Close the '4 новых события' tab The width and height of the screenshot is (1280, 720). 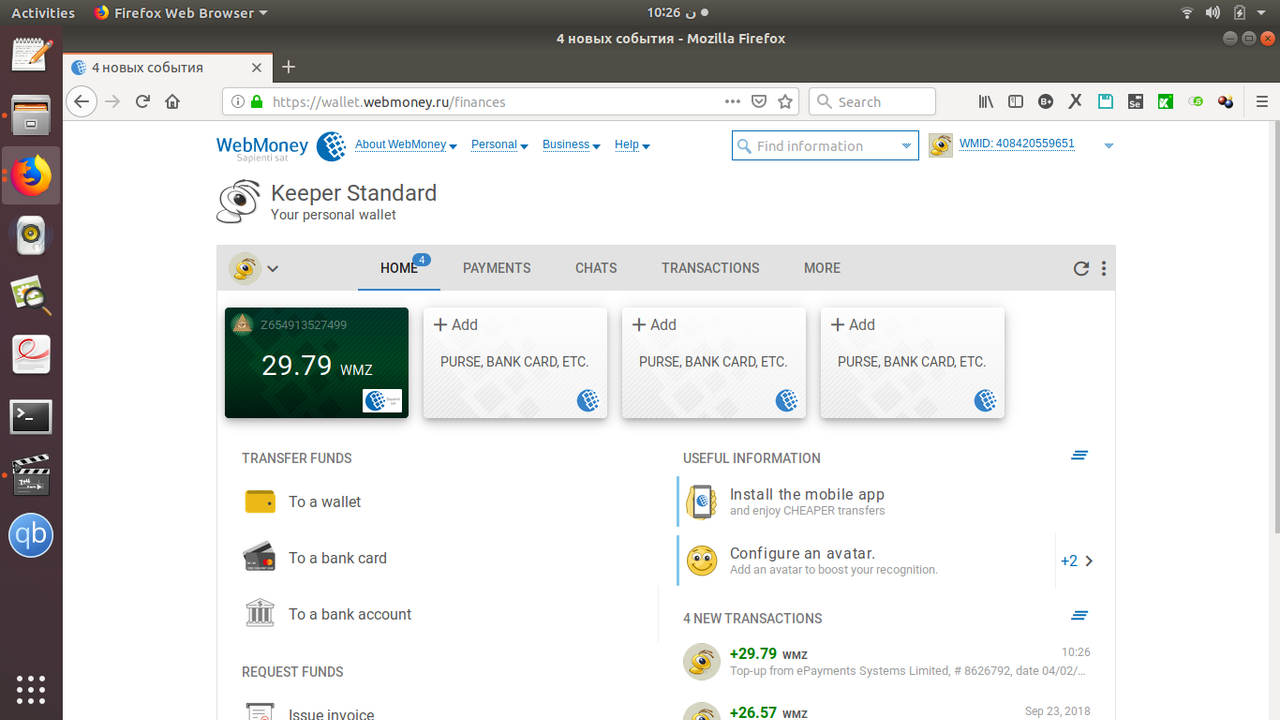tap(257, 68)
